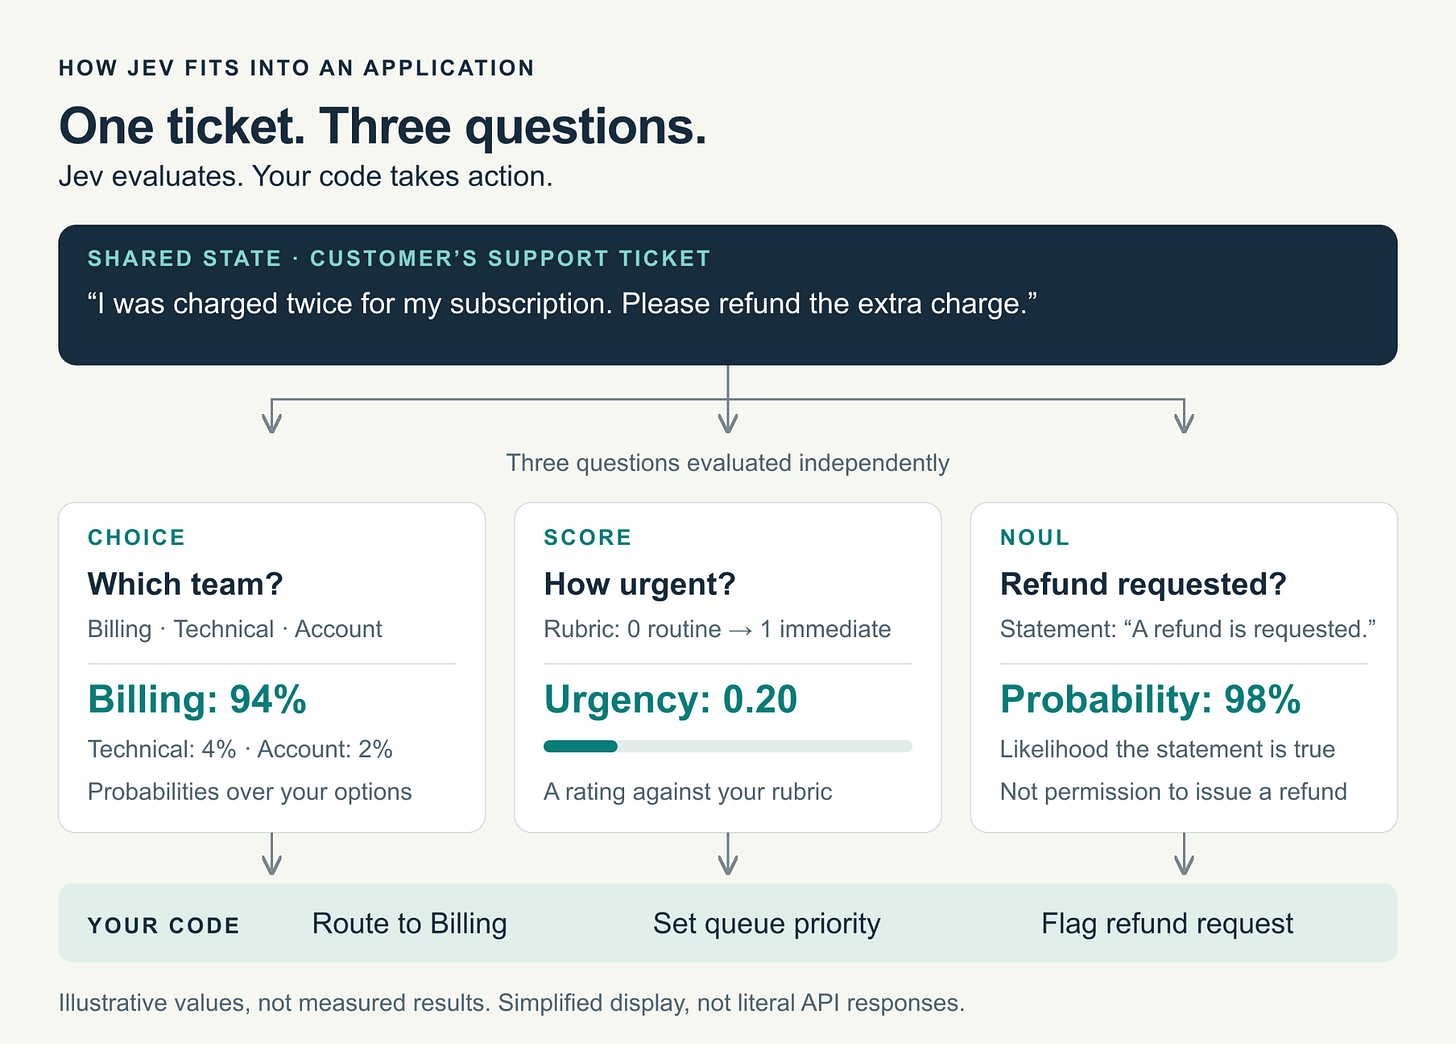1456x1044 pixels.
Task: Click Route to Billing action
Action: (409, 923)
